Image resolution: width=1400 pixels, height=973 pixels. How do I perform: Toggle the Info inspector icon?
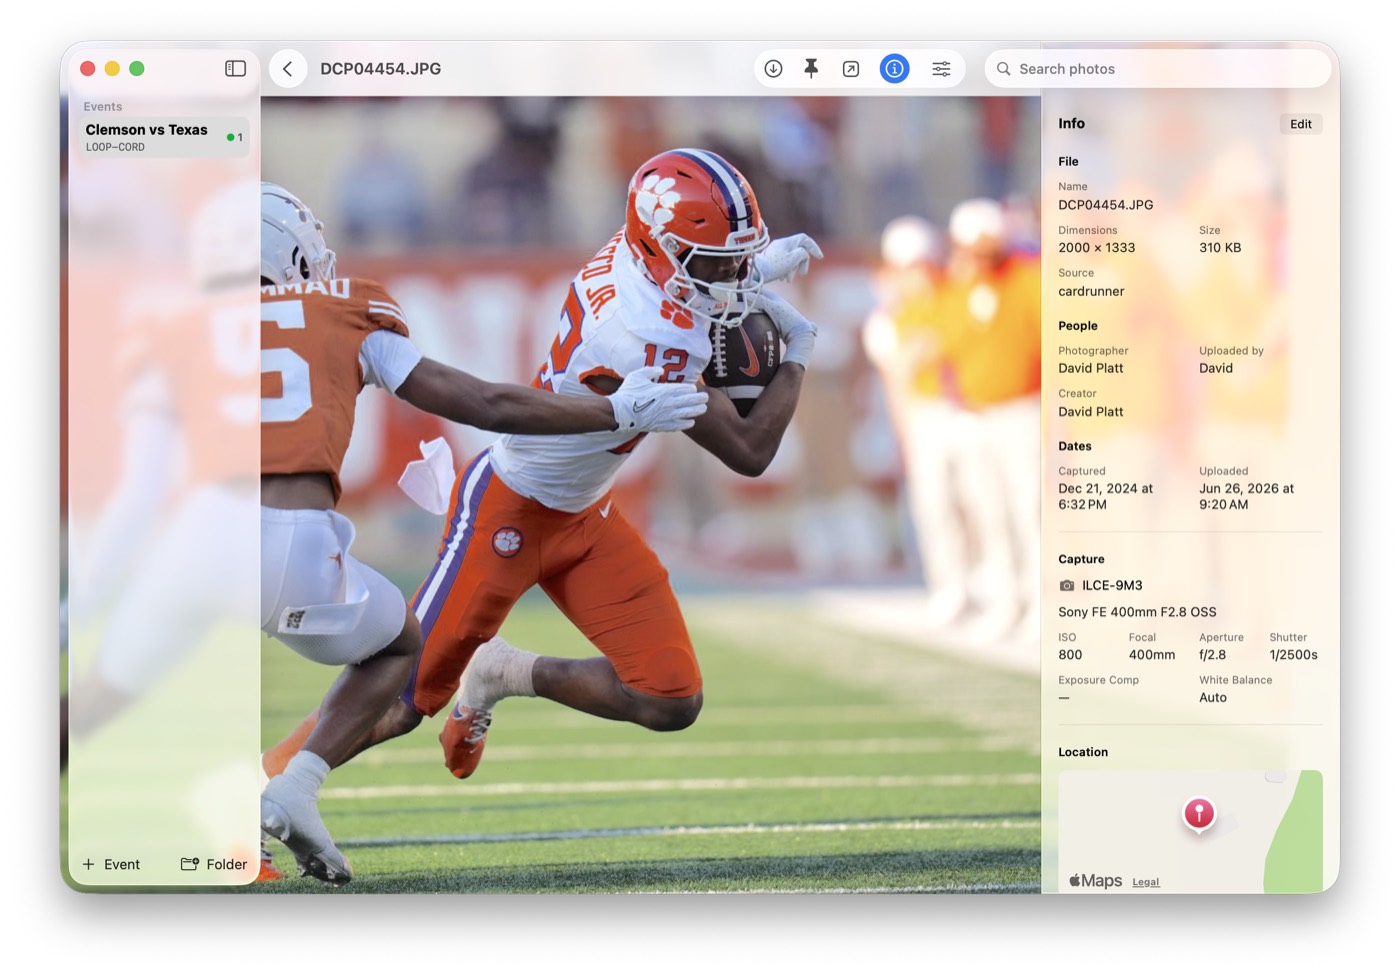tap(894, 69)
